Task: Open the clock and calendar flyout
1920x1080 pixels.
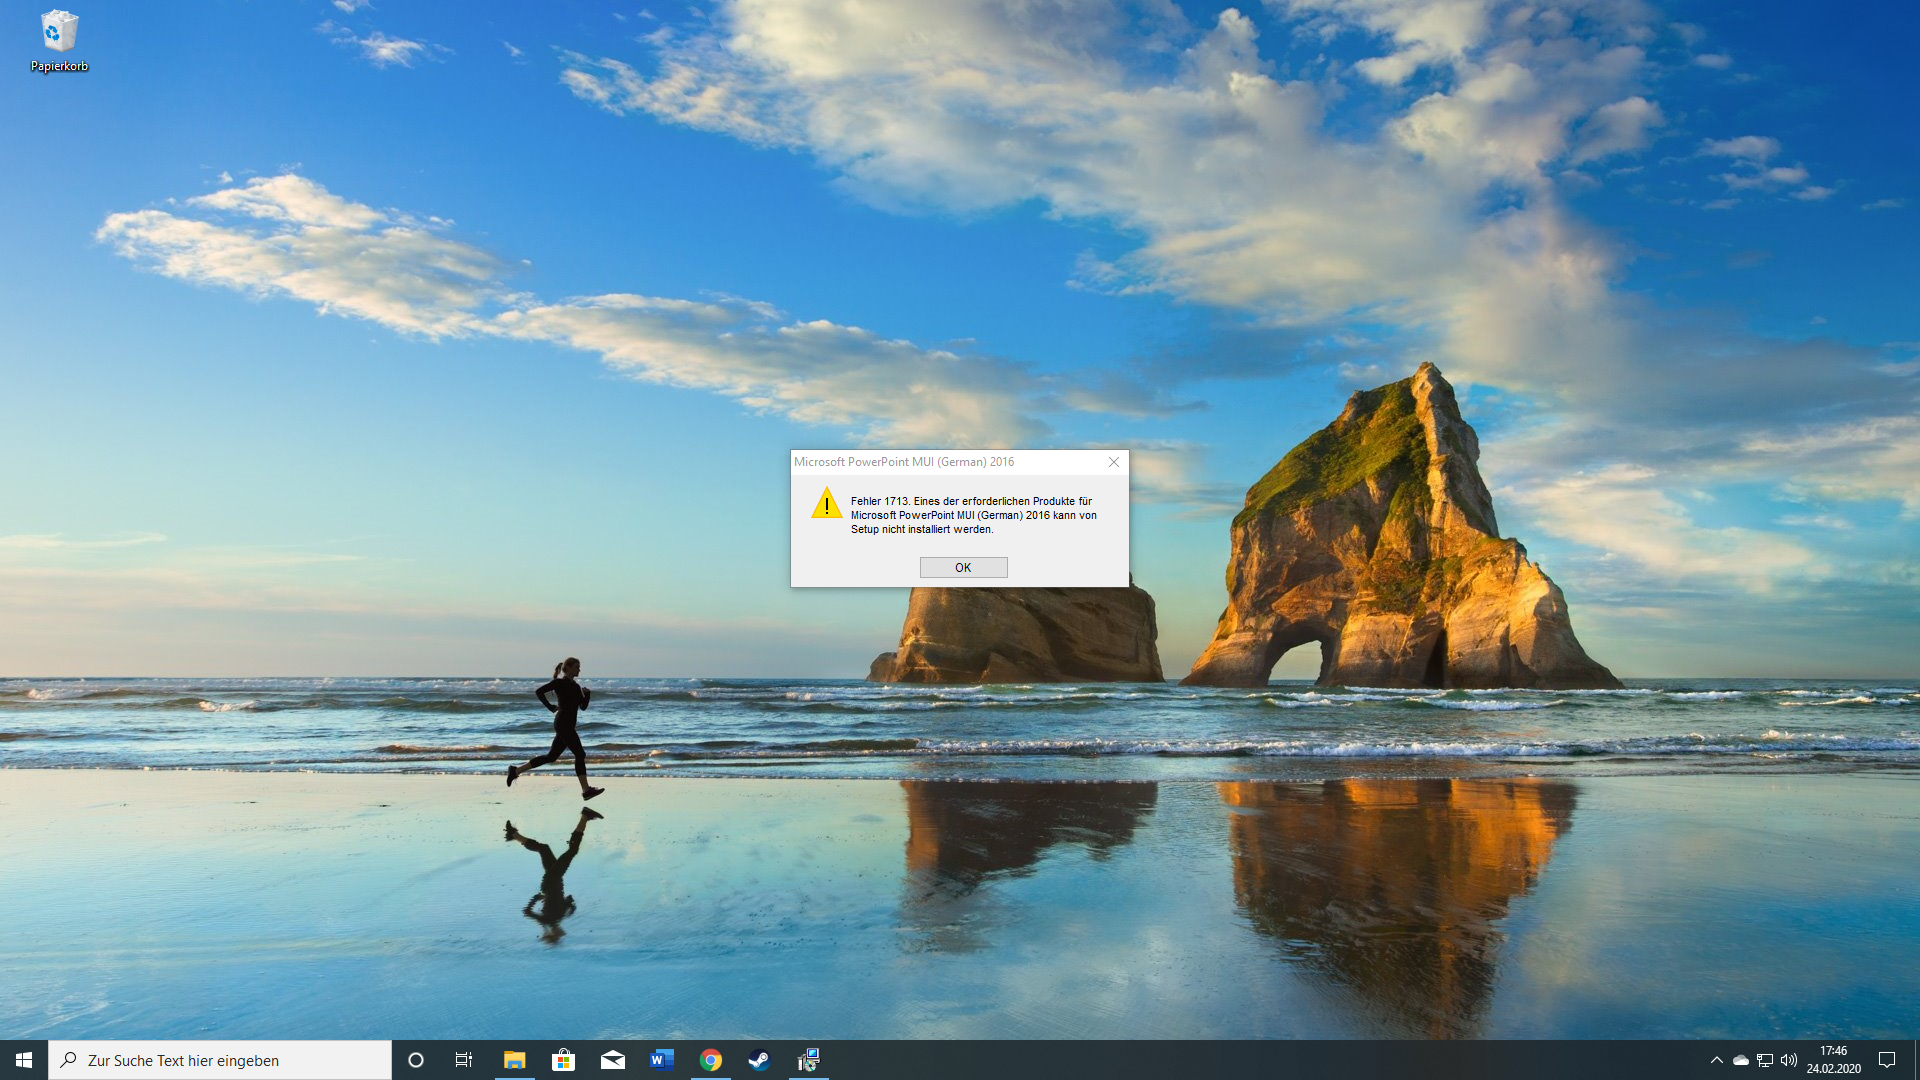Action: click(1833, 1060)
